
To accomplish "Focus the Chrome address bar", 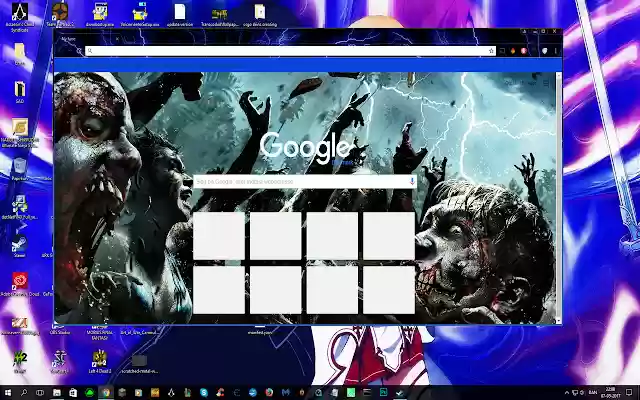I will tap(290, 51).
